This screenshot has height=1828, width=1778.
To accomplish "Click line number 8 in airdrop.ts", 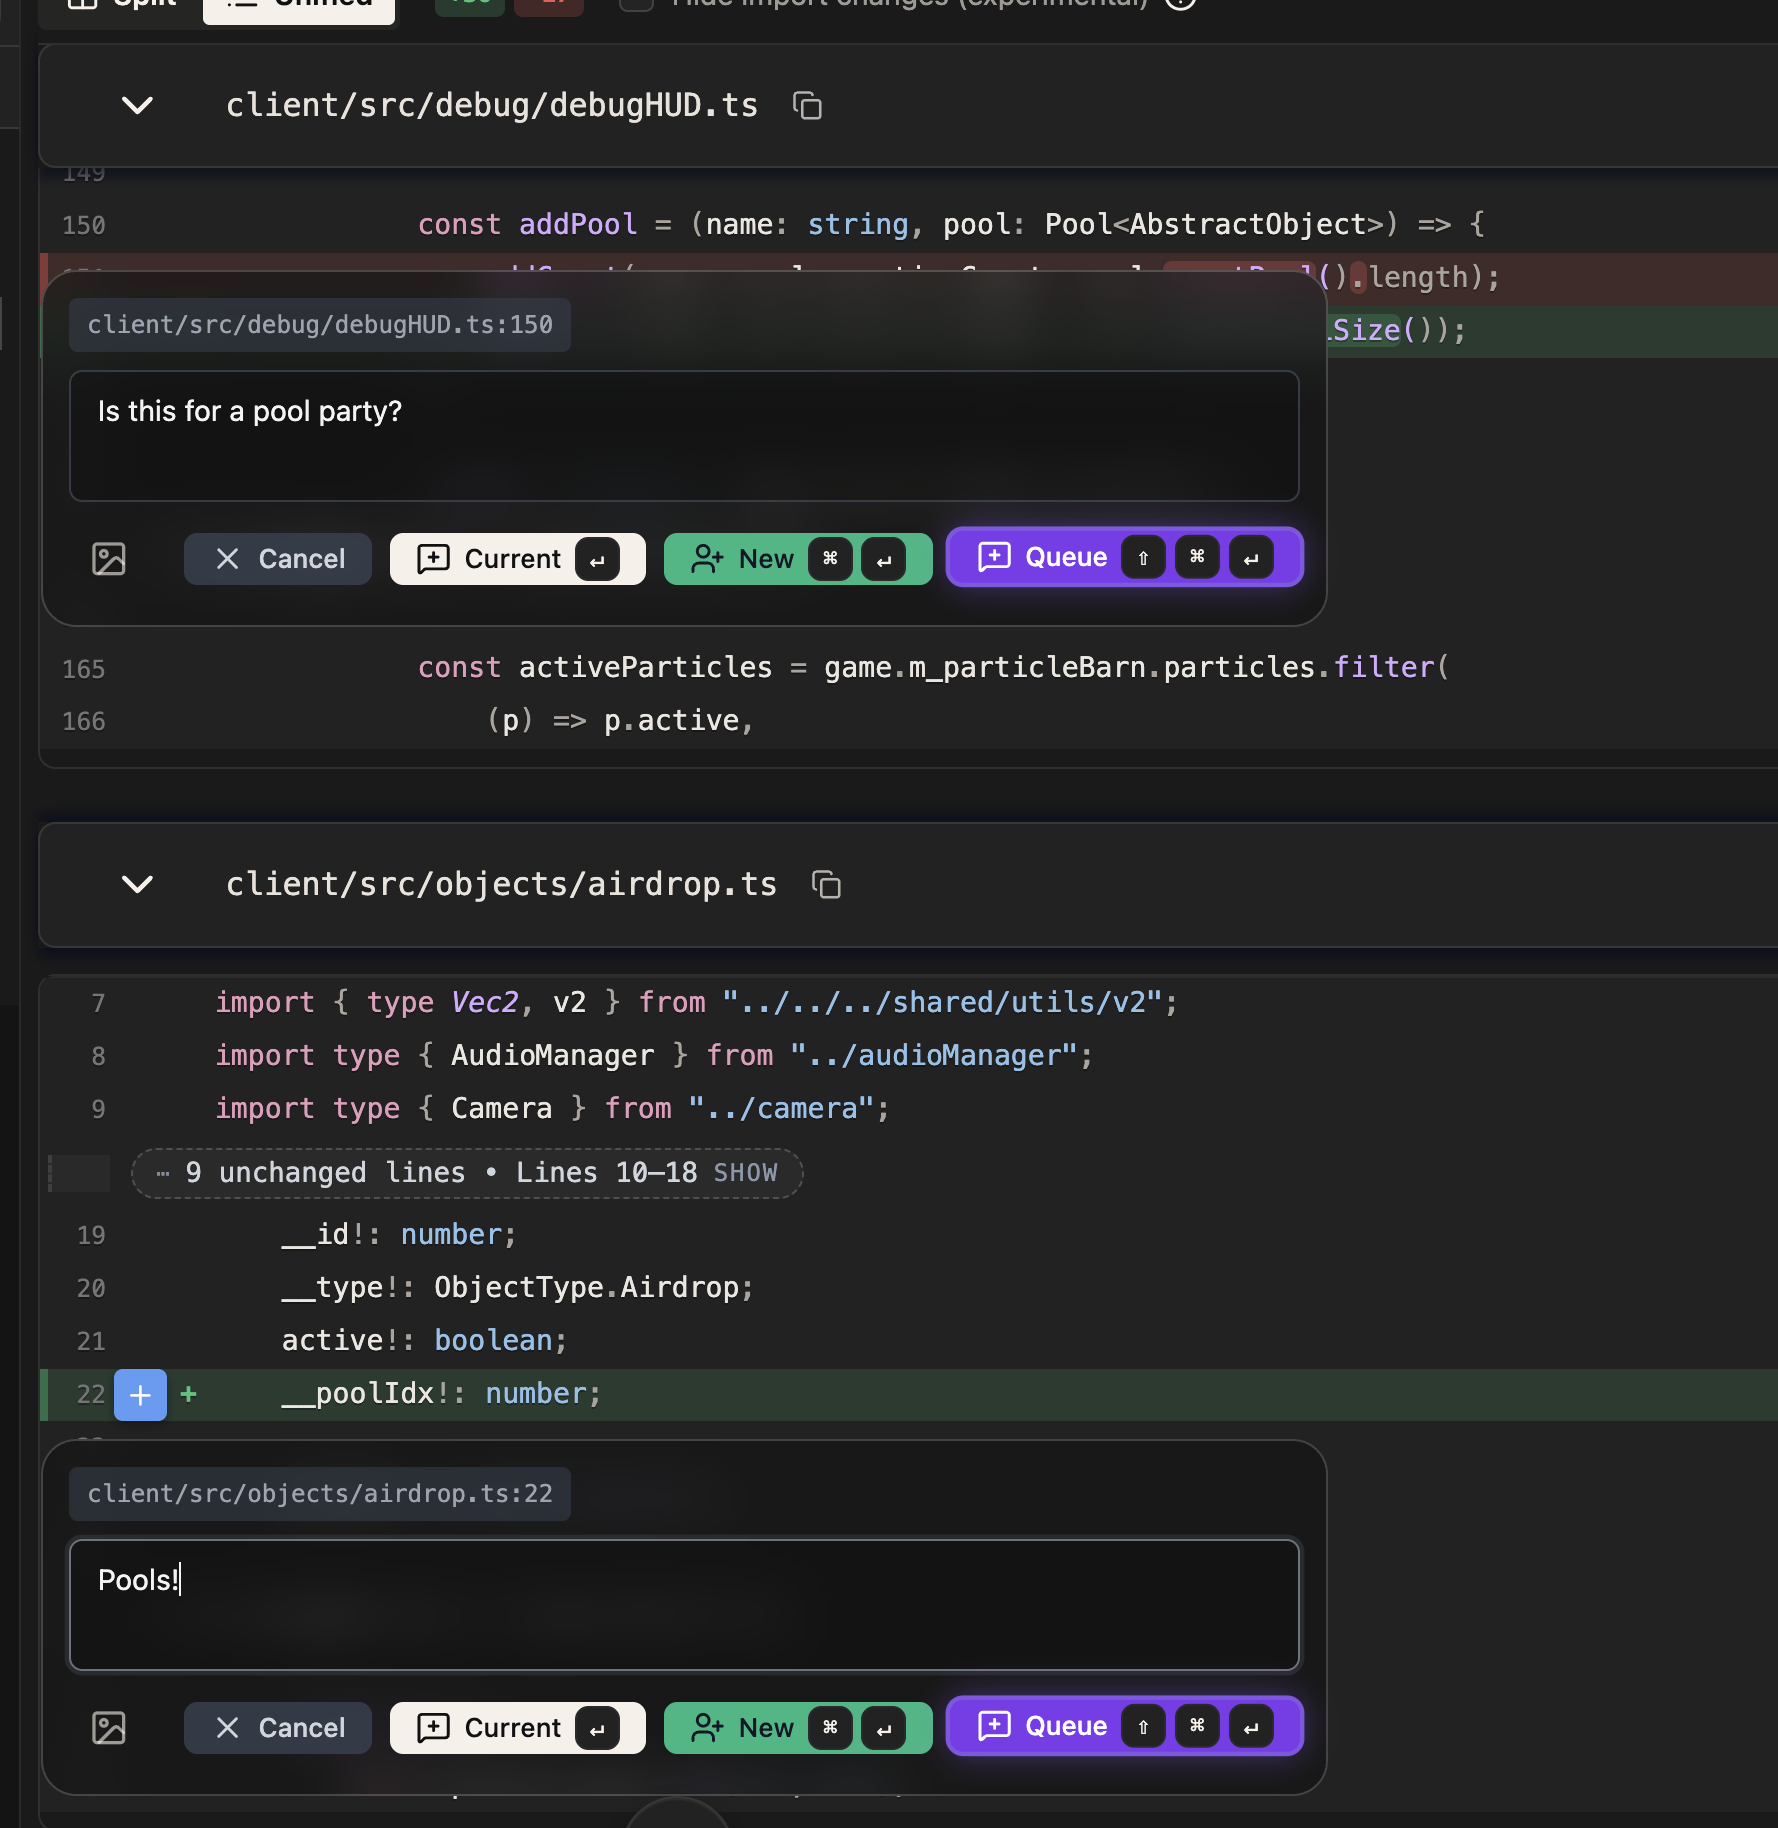I will [x=98, y=1056].
